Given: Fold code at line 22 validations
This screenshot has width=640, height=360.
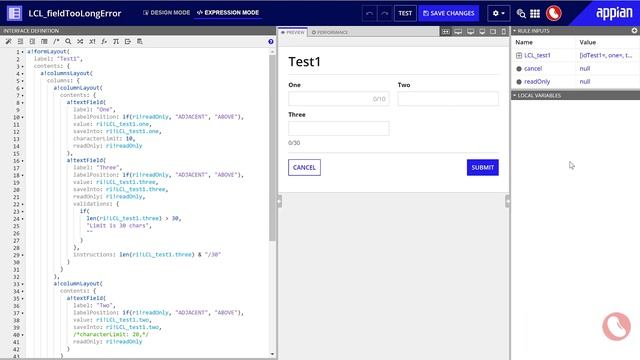Looking at the screenshot, I should 22,204.
